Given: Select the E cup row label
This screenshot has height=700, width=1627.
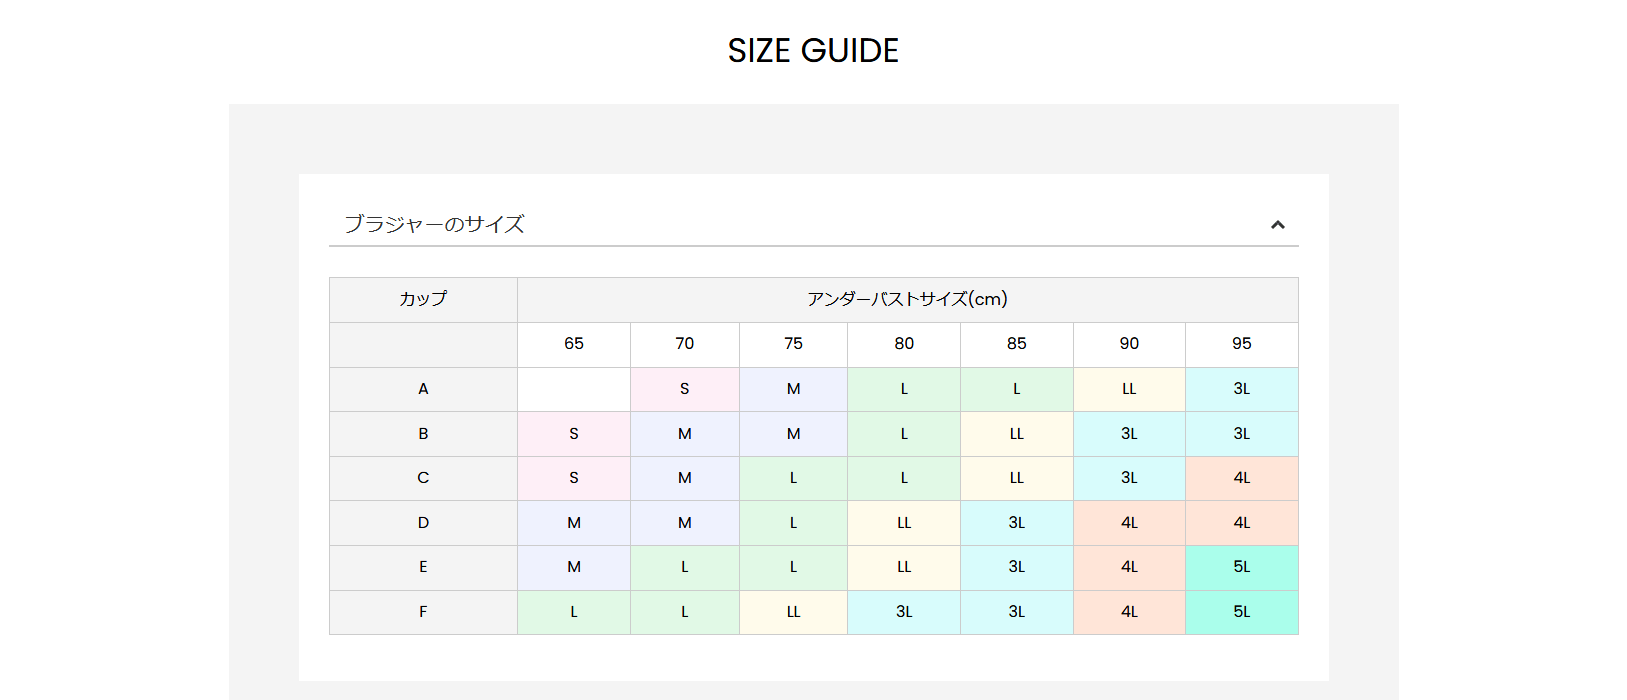Looking at the screenshot, I should 423,567.
